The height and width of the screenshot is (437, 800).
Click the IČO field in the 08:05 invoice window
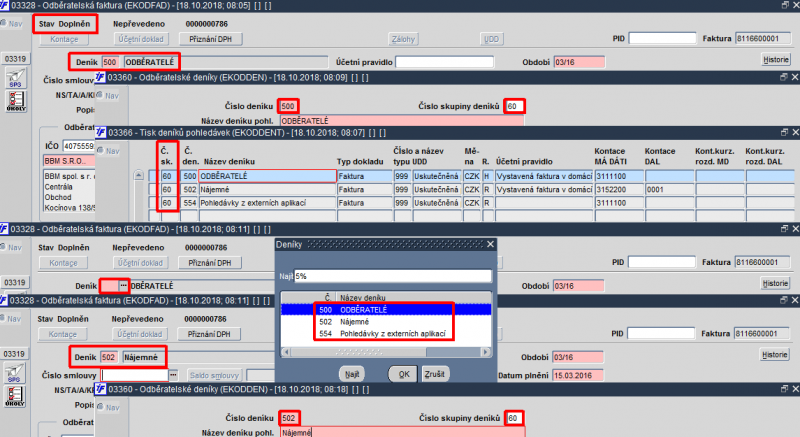coord(79,146)
